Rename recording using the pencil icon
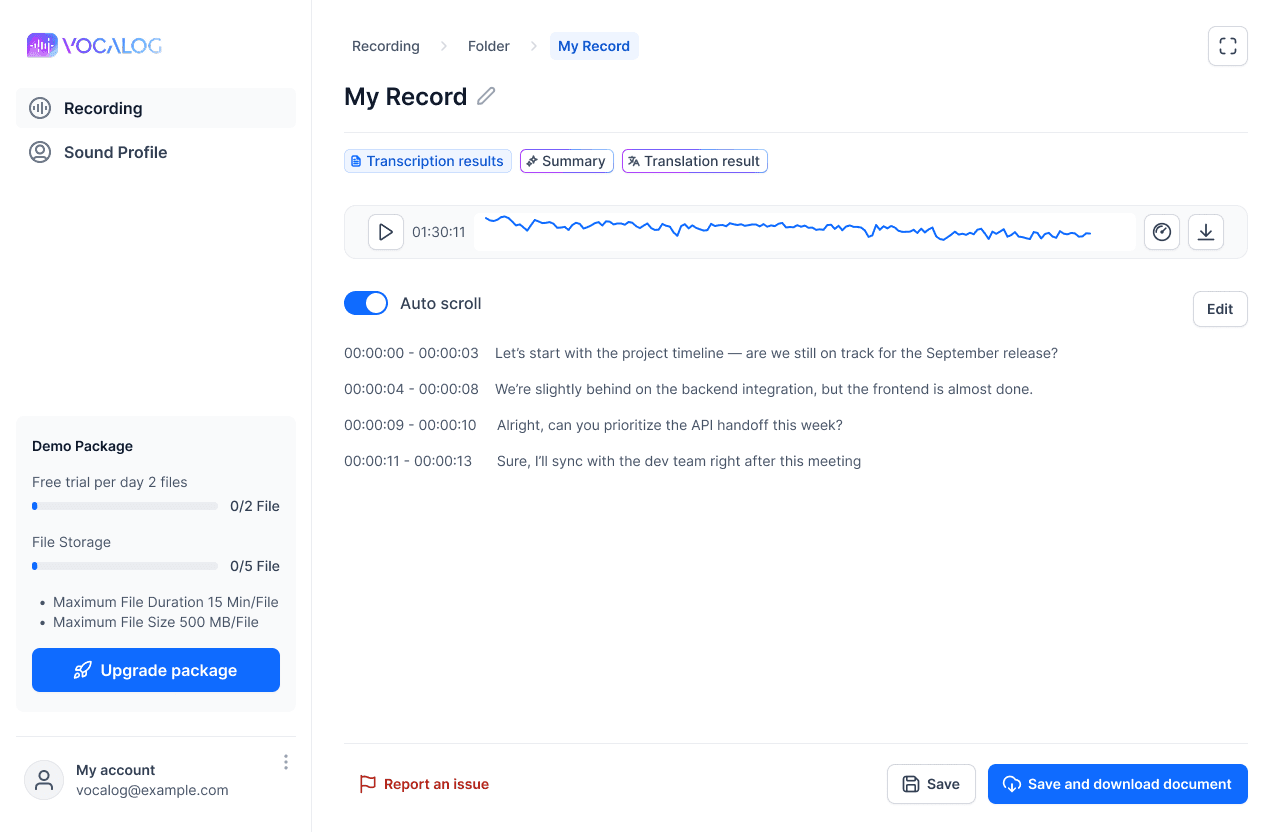The height and width of the screenshot is (832, 1280). point(486,96)
